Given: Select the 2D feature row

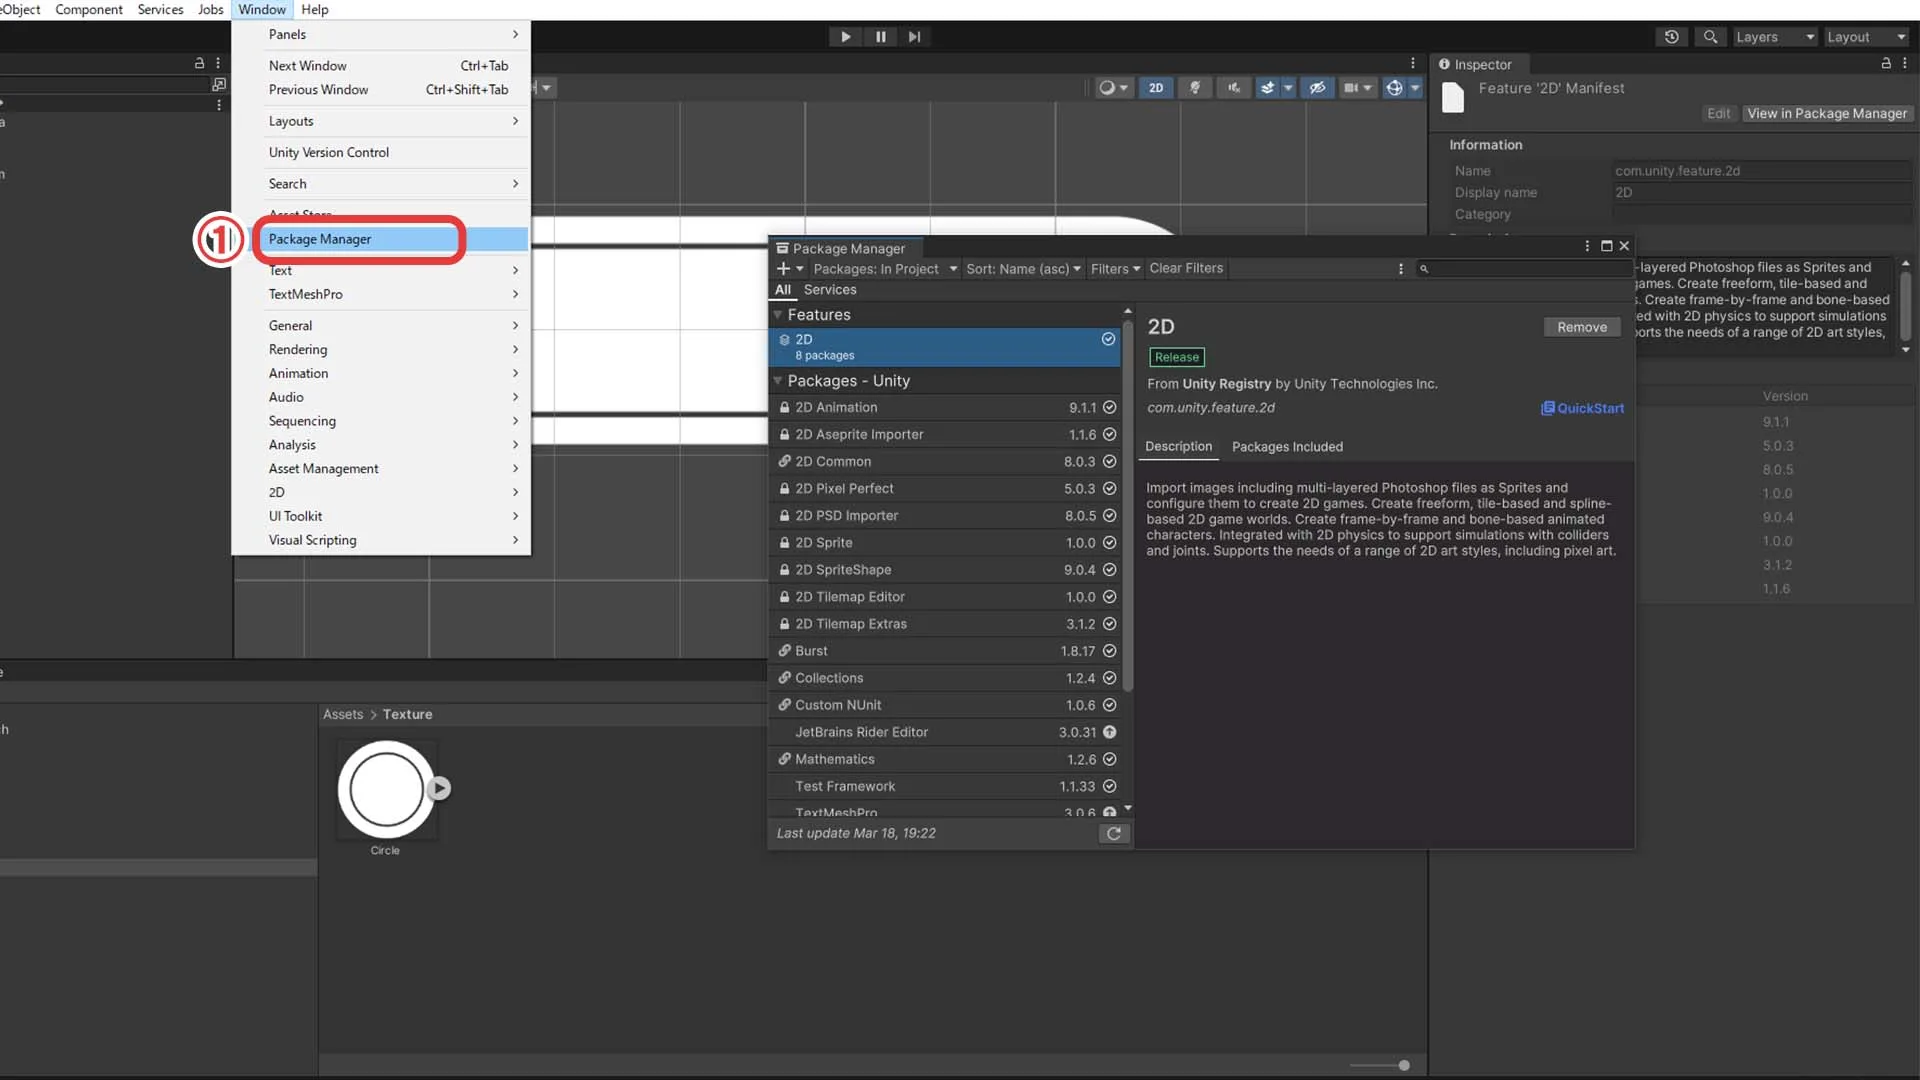Looking at the screenshot, I should pyautogui.click(x=945, y=347).
